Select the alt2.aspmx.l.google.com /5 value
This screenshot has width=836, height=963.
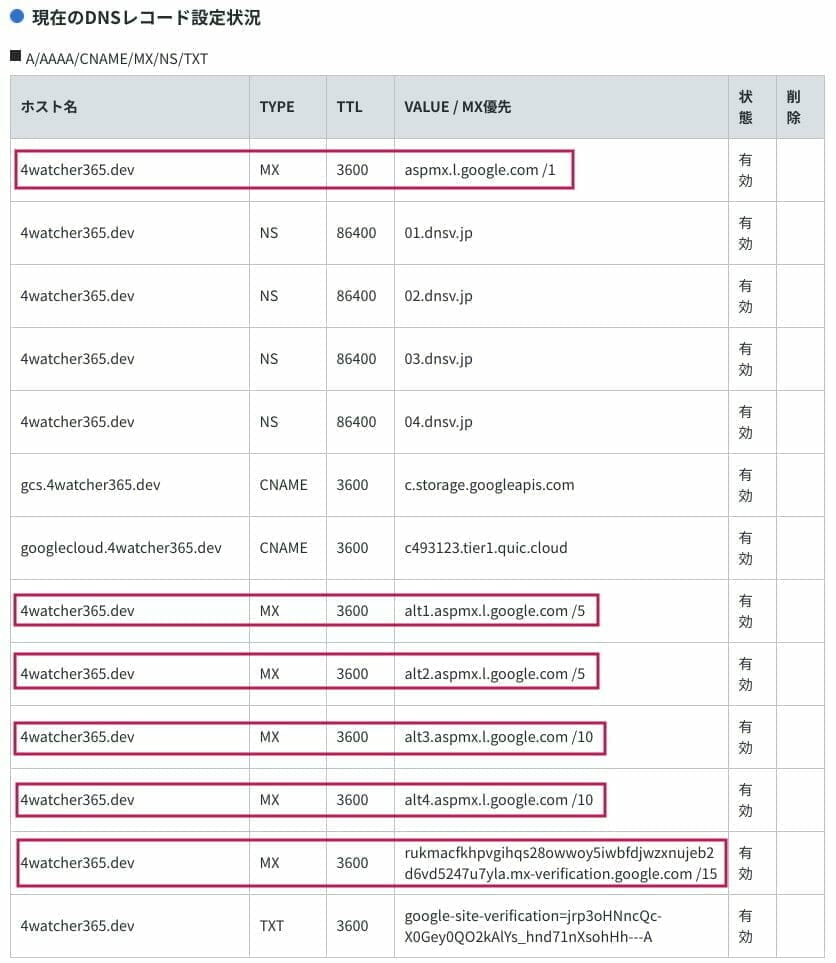(494, 674)
